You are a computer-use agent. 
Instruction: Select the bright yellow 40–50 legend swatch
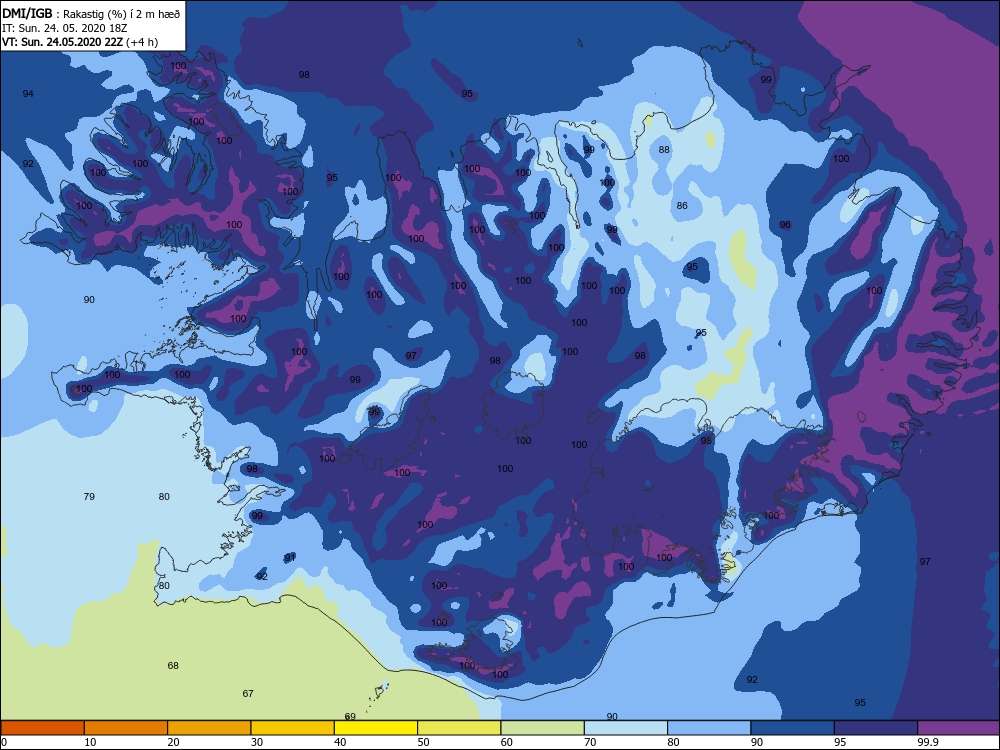(x=376, y=728)
